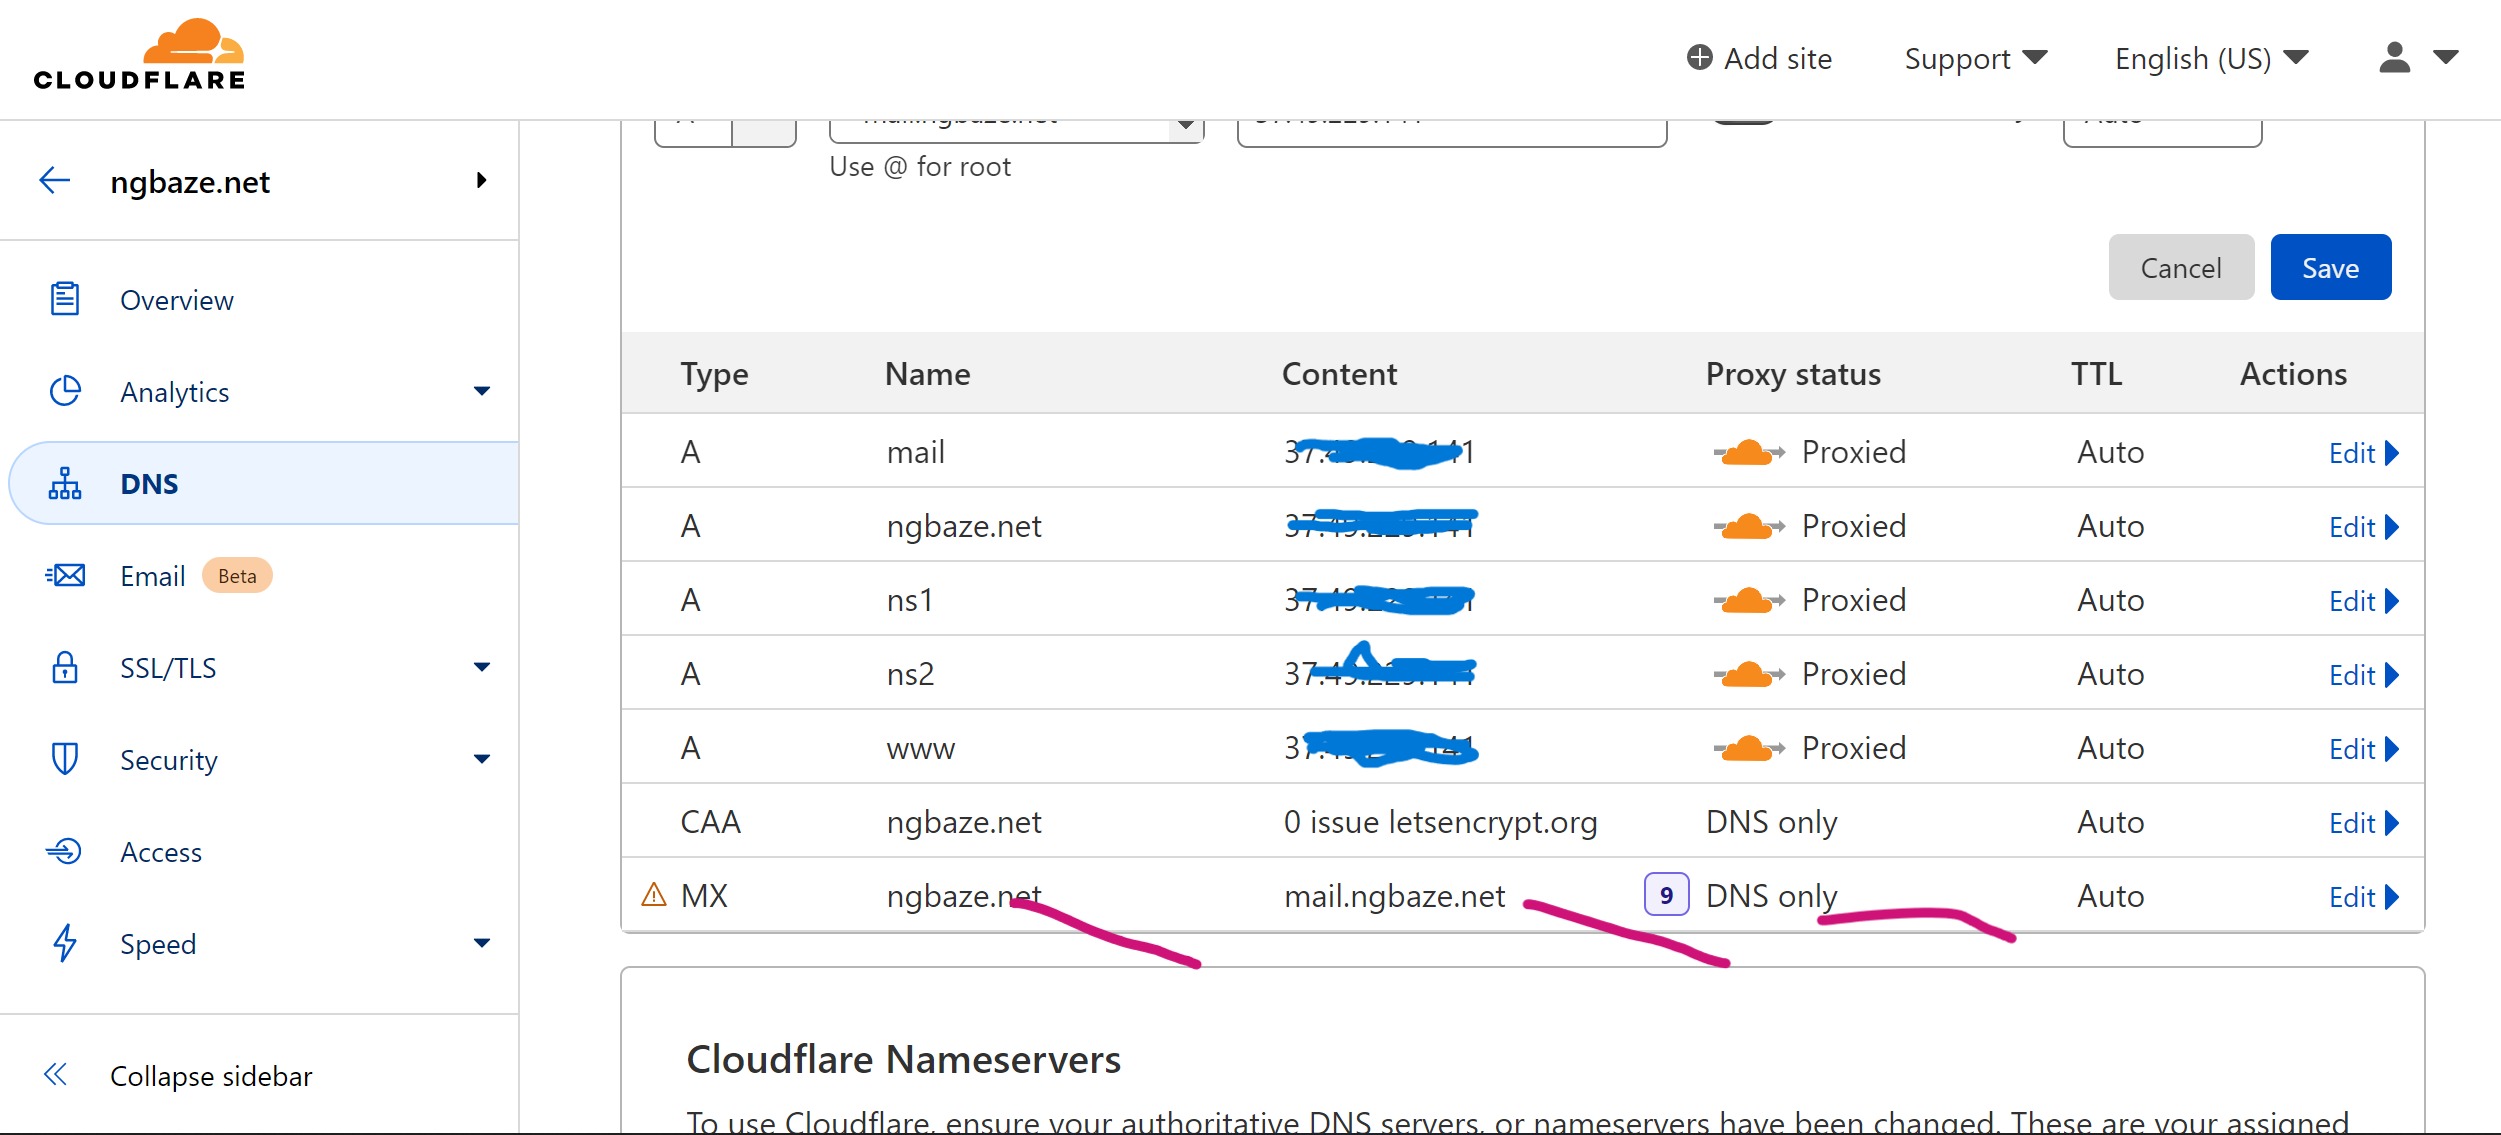
Task: Click the Overview clipboard icon
Action: pos(65,299)
